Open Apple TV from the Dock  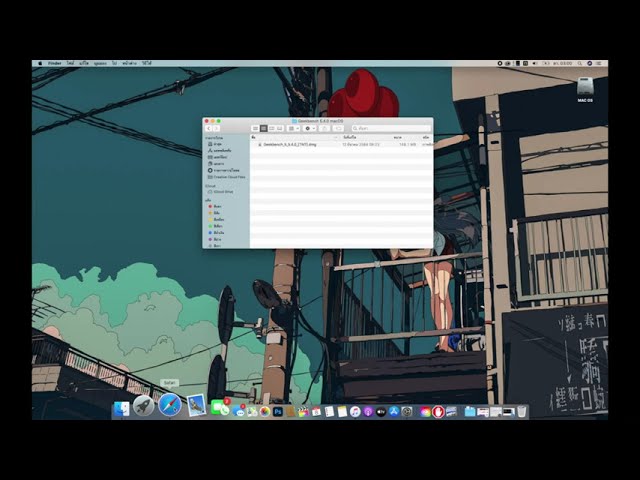[381, 412]
